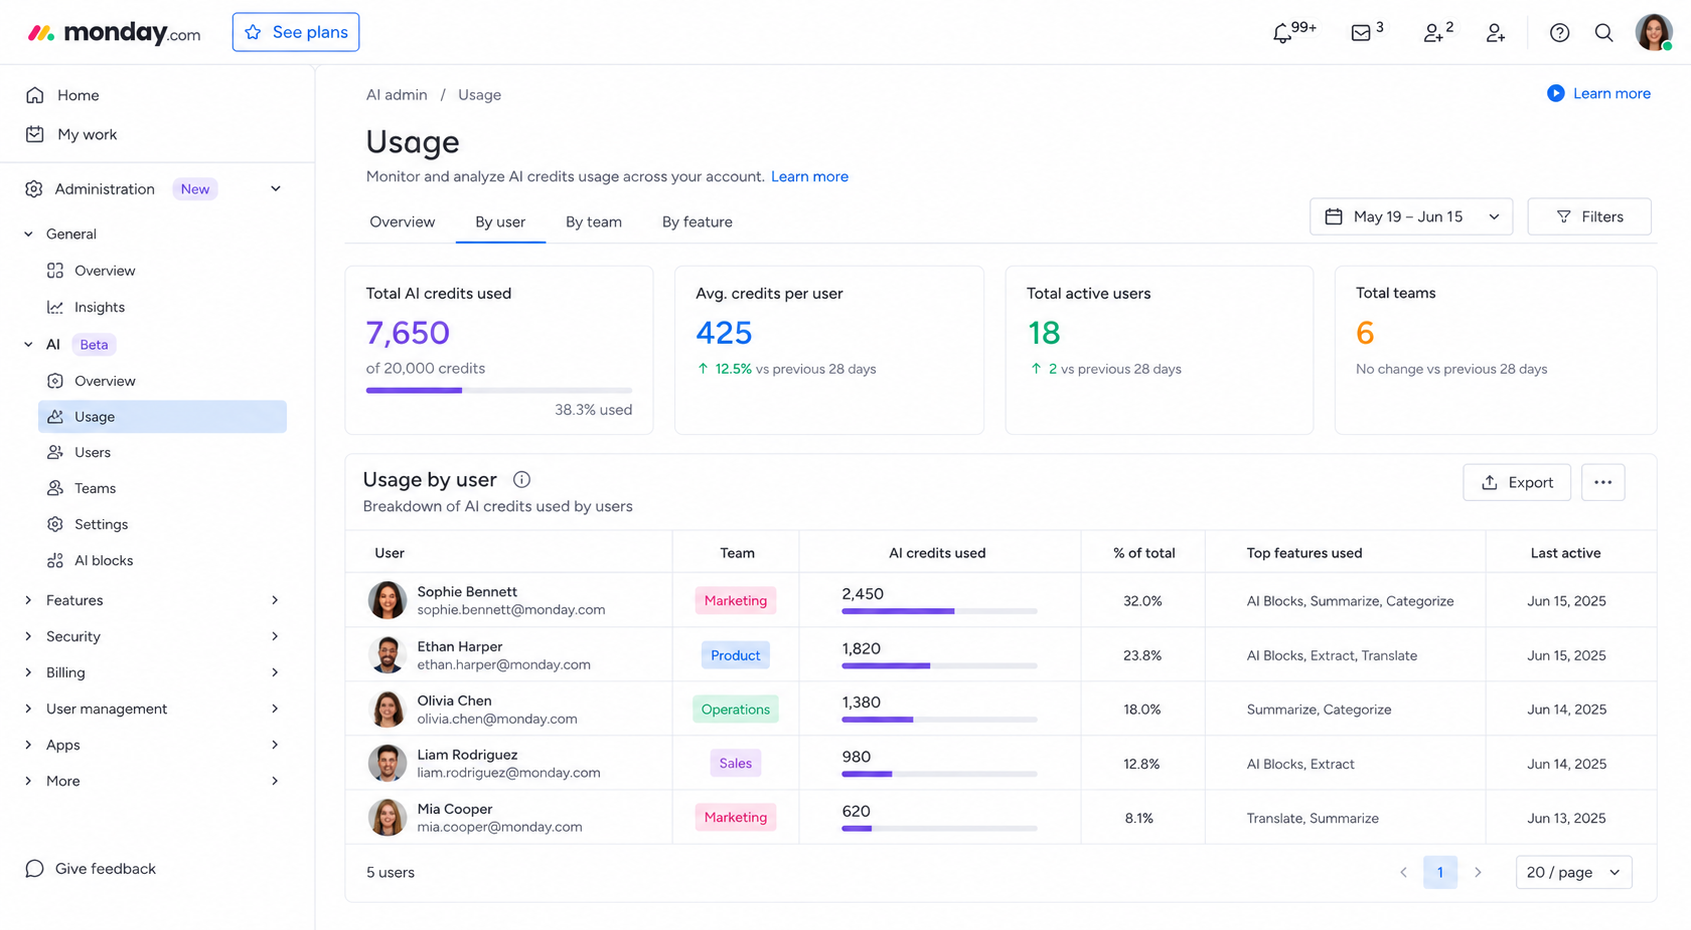The height and width of the screenshot is (930, 1691).
Task: Expand the Features section
Action: (152, 600)
